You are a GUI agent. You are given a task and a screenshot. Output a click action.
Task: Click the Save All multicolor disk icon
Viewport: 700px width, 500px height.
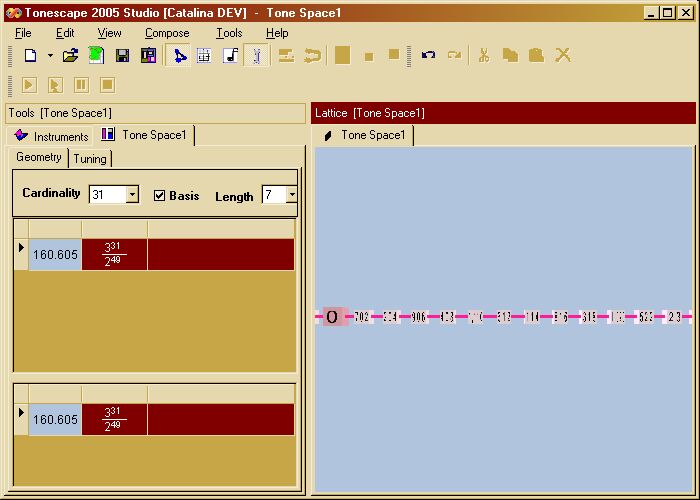tap(148, 56)
